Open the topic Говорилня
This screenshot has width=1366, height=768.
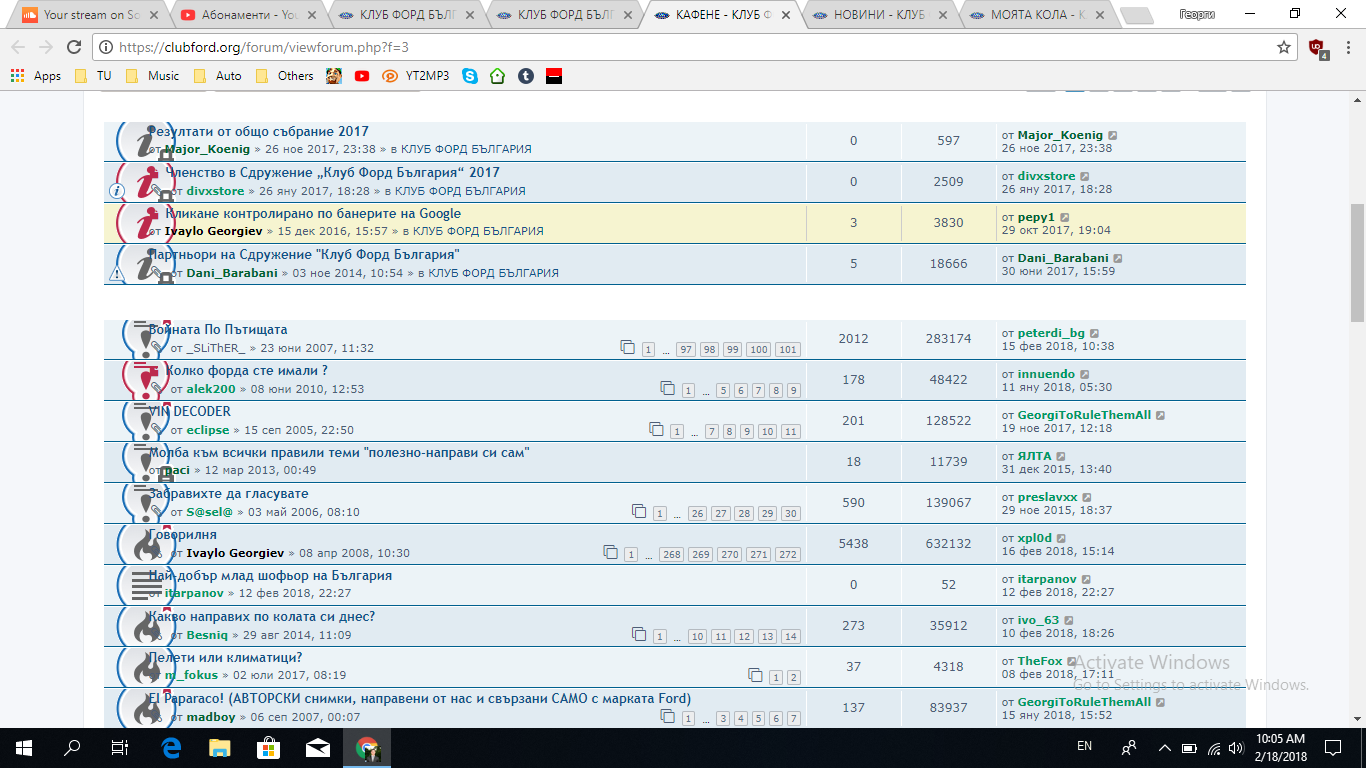point(184,535)
